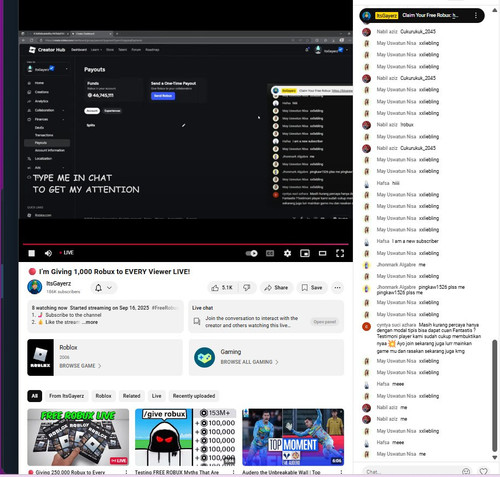Open options for Testing FREE ROBUX Myths video
500x477 pixels.
coord(233,472)
